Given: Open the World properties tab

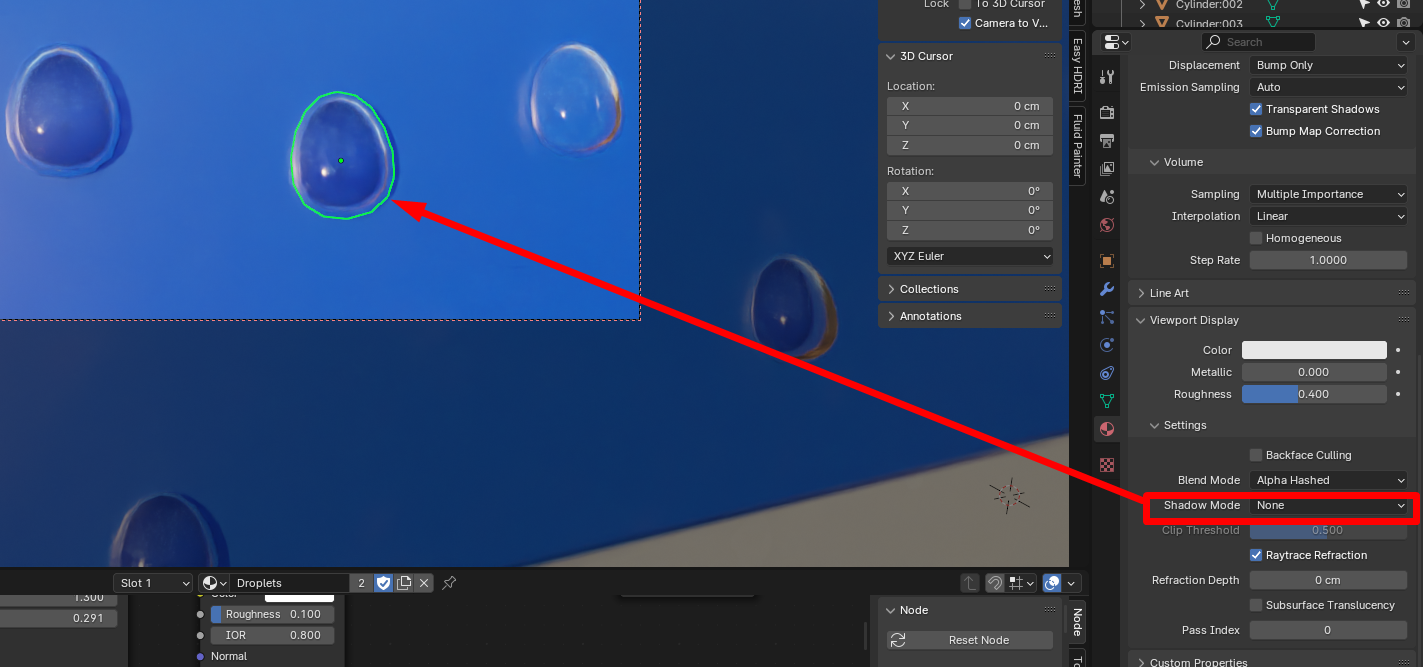Looking at the screenshot, I should pos(1106,225).
